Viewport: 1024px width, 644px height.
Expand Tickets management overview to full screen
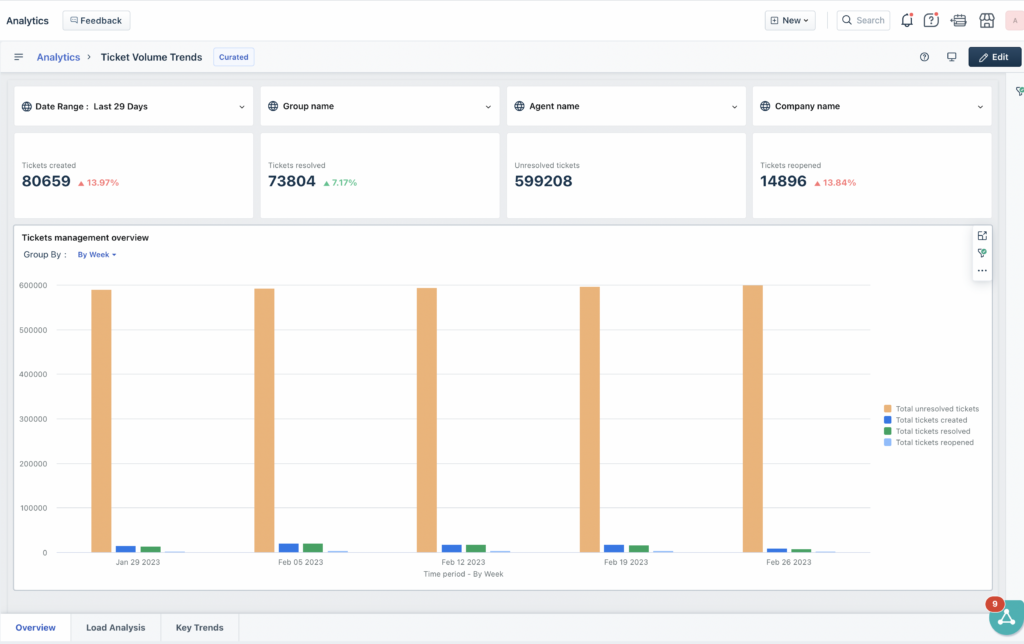point(982,236)
